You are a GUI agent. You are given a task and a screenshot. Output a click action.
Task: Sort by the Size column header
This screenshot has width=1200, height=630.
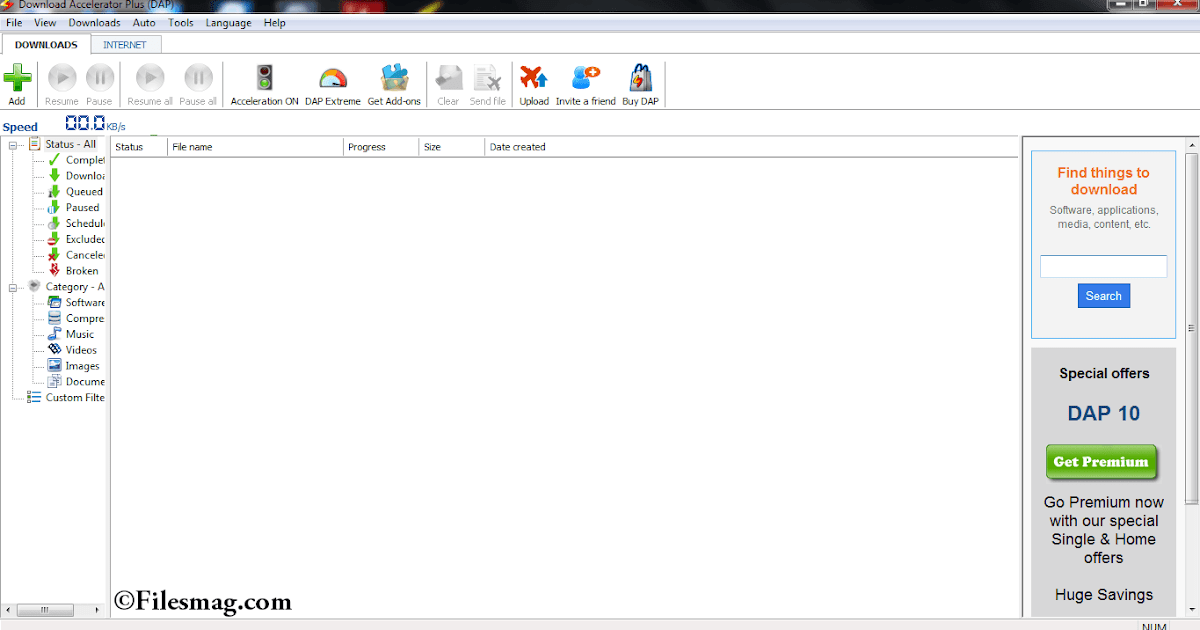click(452, 147)
